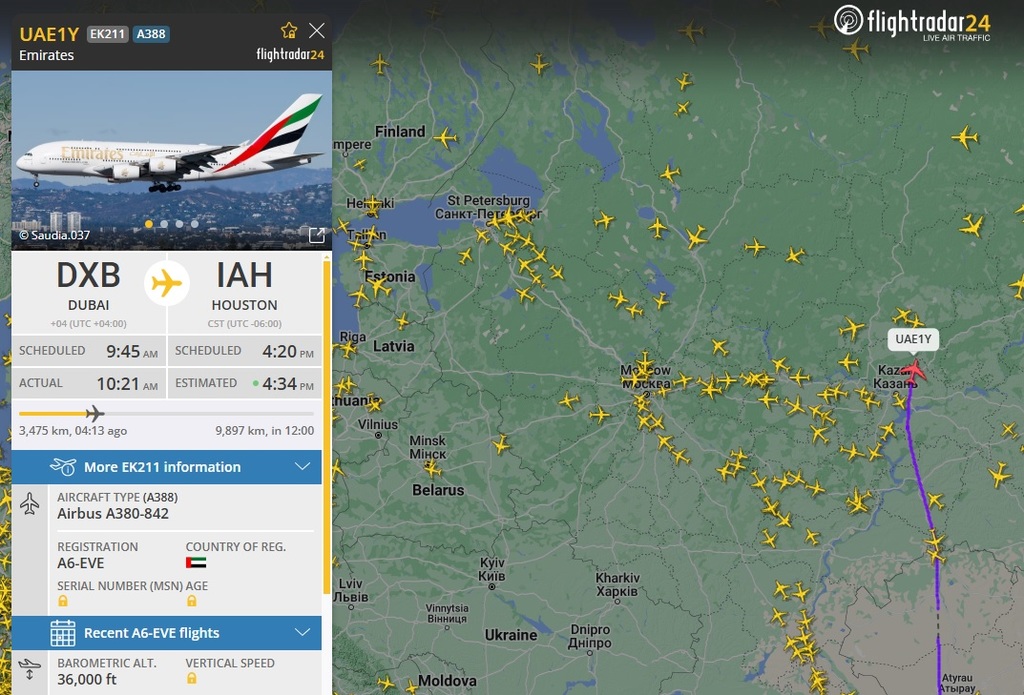The image size is (1024, 695).
Task: Show the third aircraft photo dot
Action: click(179, 224)
